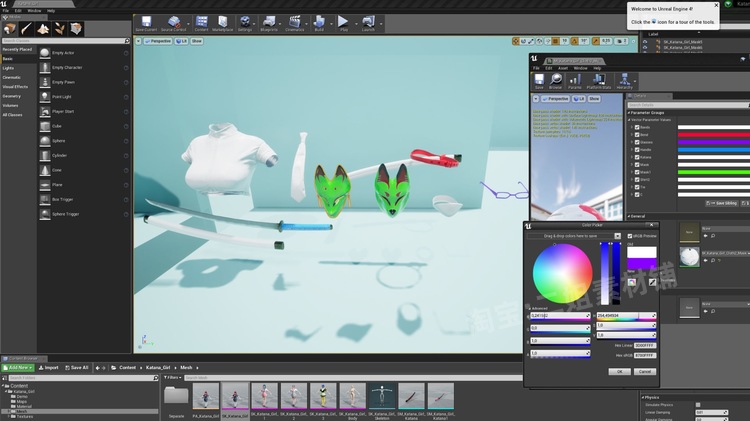Click Cancel in Color Picker
Screen dimensions: 750x421
tap(645, 371)
